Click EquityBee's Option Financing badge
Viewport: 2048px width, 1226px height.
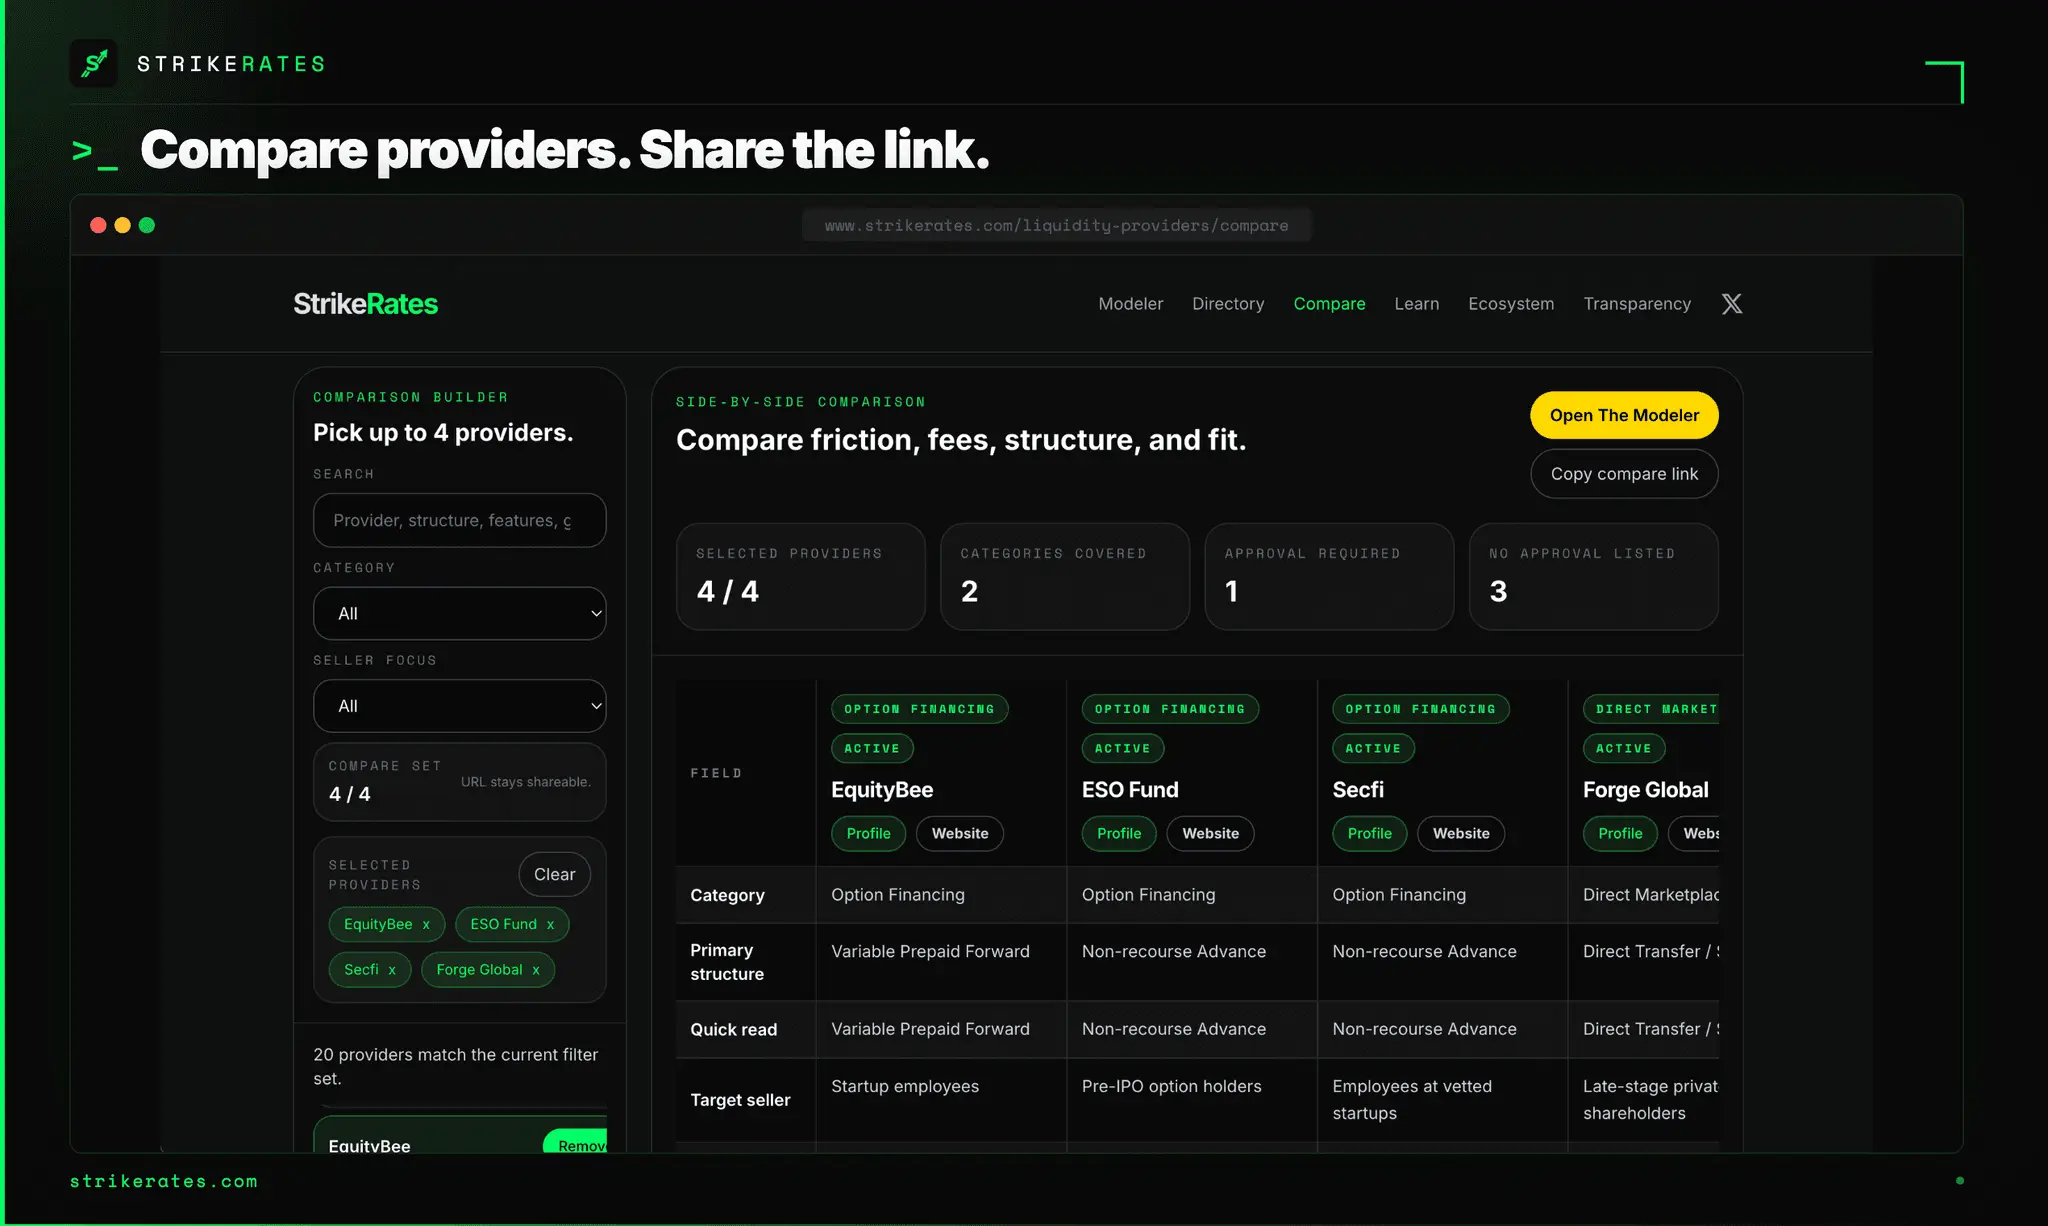coord(919,709)
